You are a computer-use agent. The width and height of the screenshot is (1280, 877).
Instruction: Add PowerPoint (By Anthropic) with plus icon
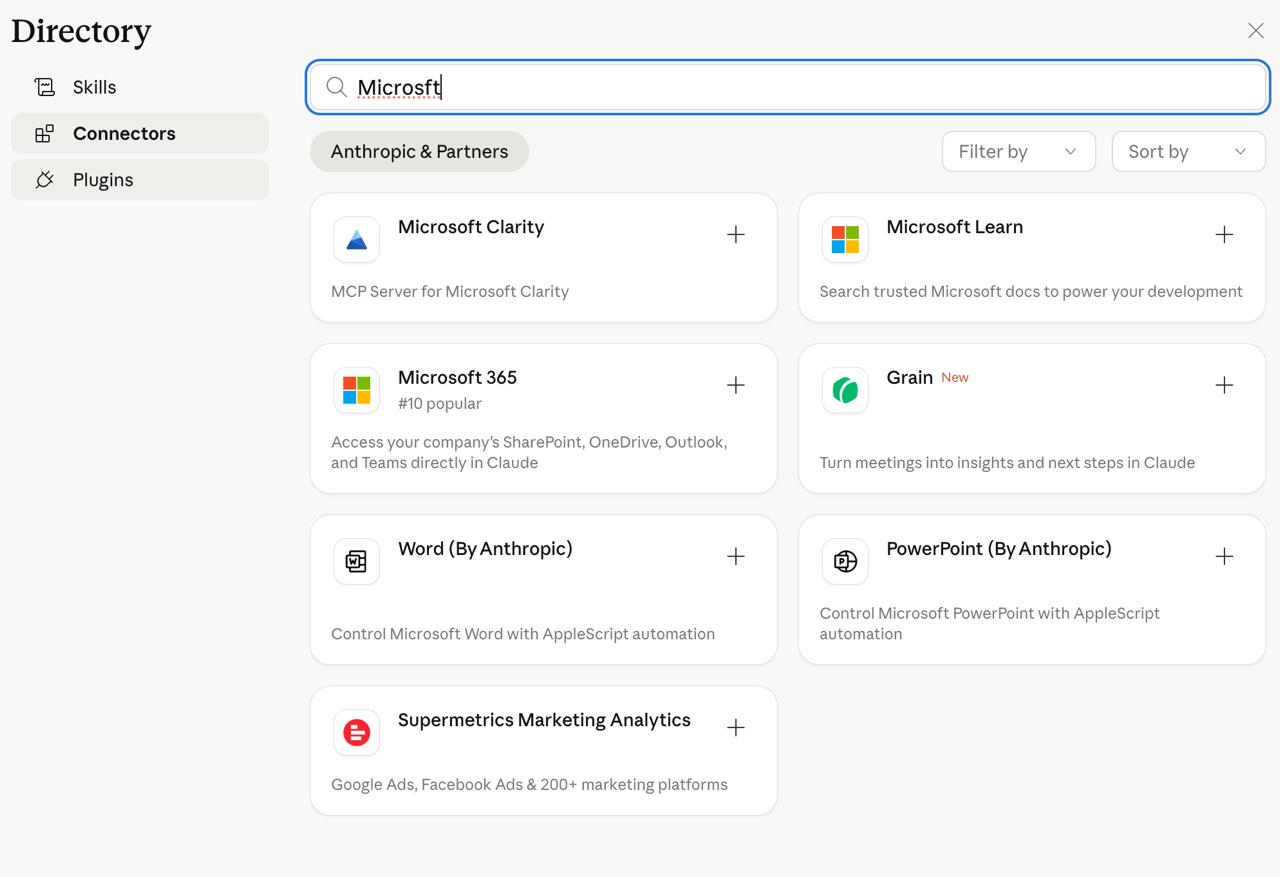coord(1224,556)
